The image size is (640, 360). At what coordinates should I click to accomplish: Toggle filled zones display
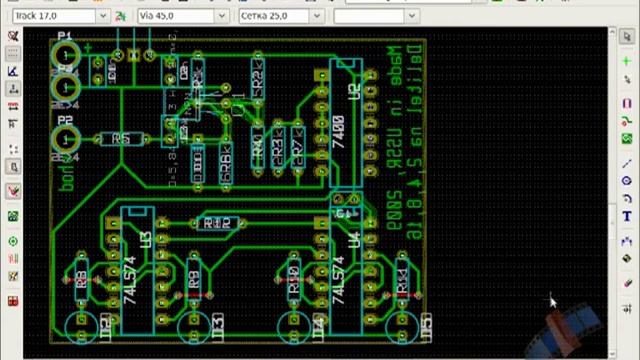point(13,216)
